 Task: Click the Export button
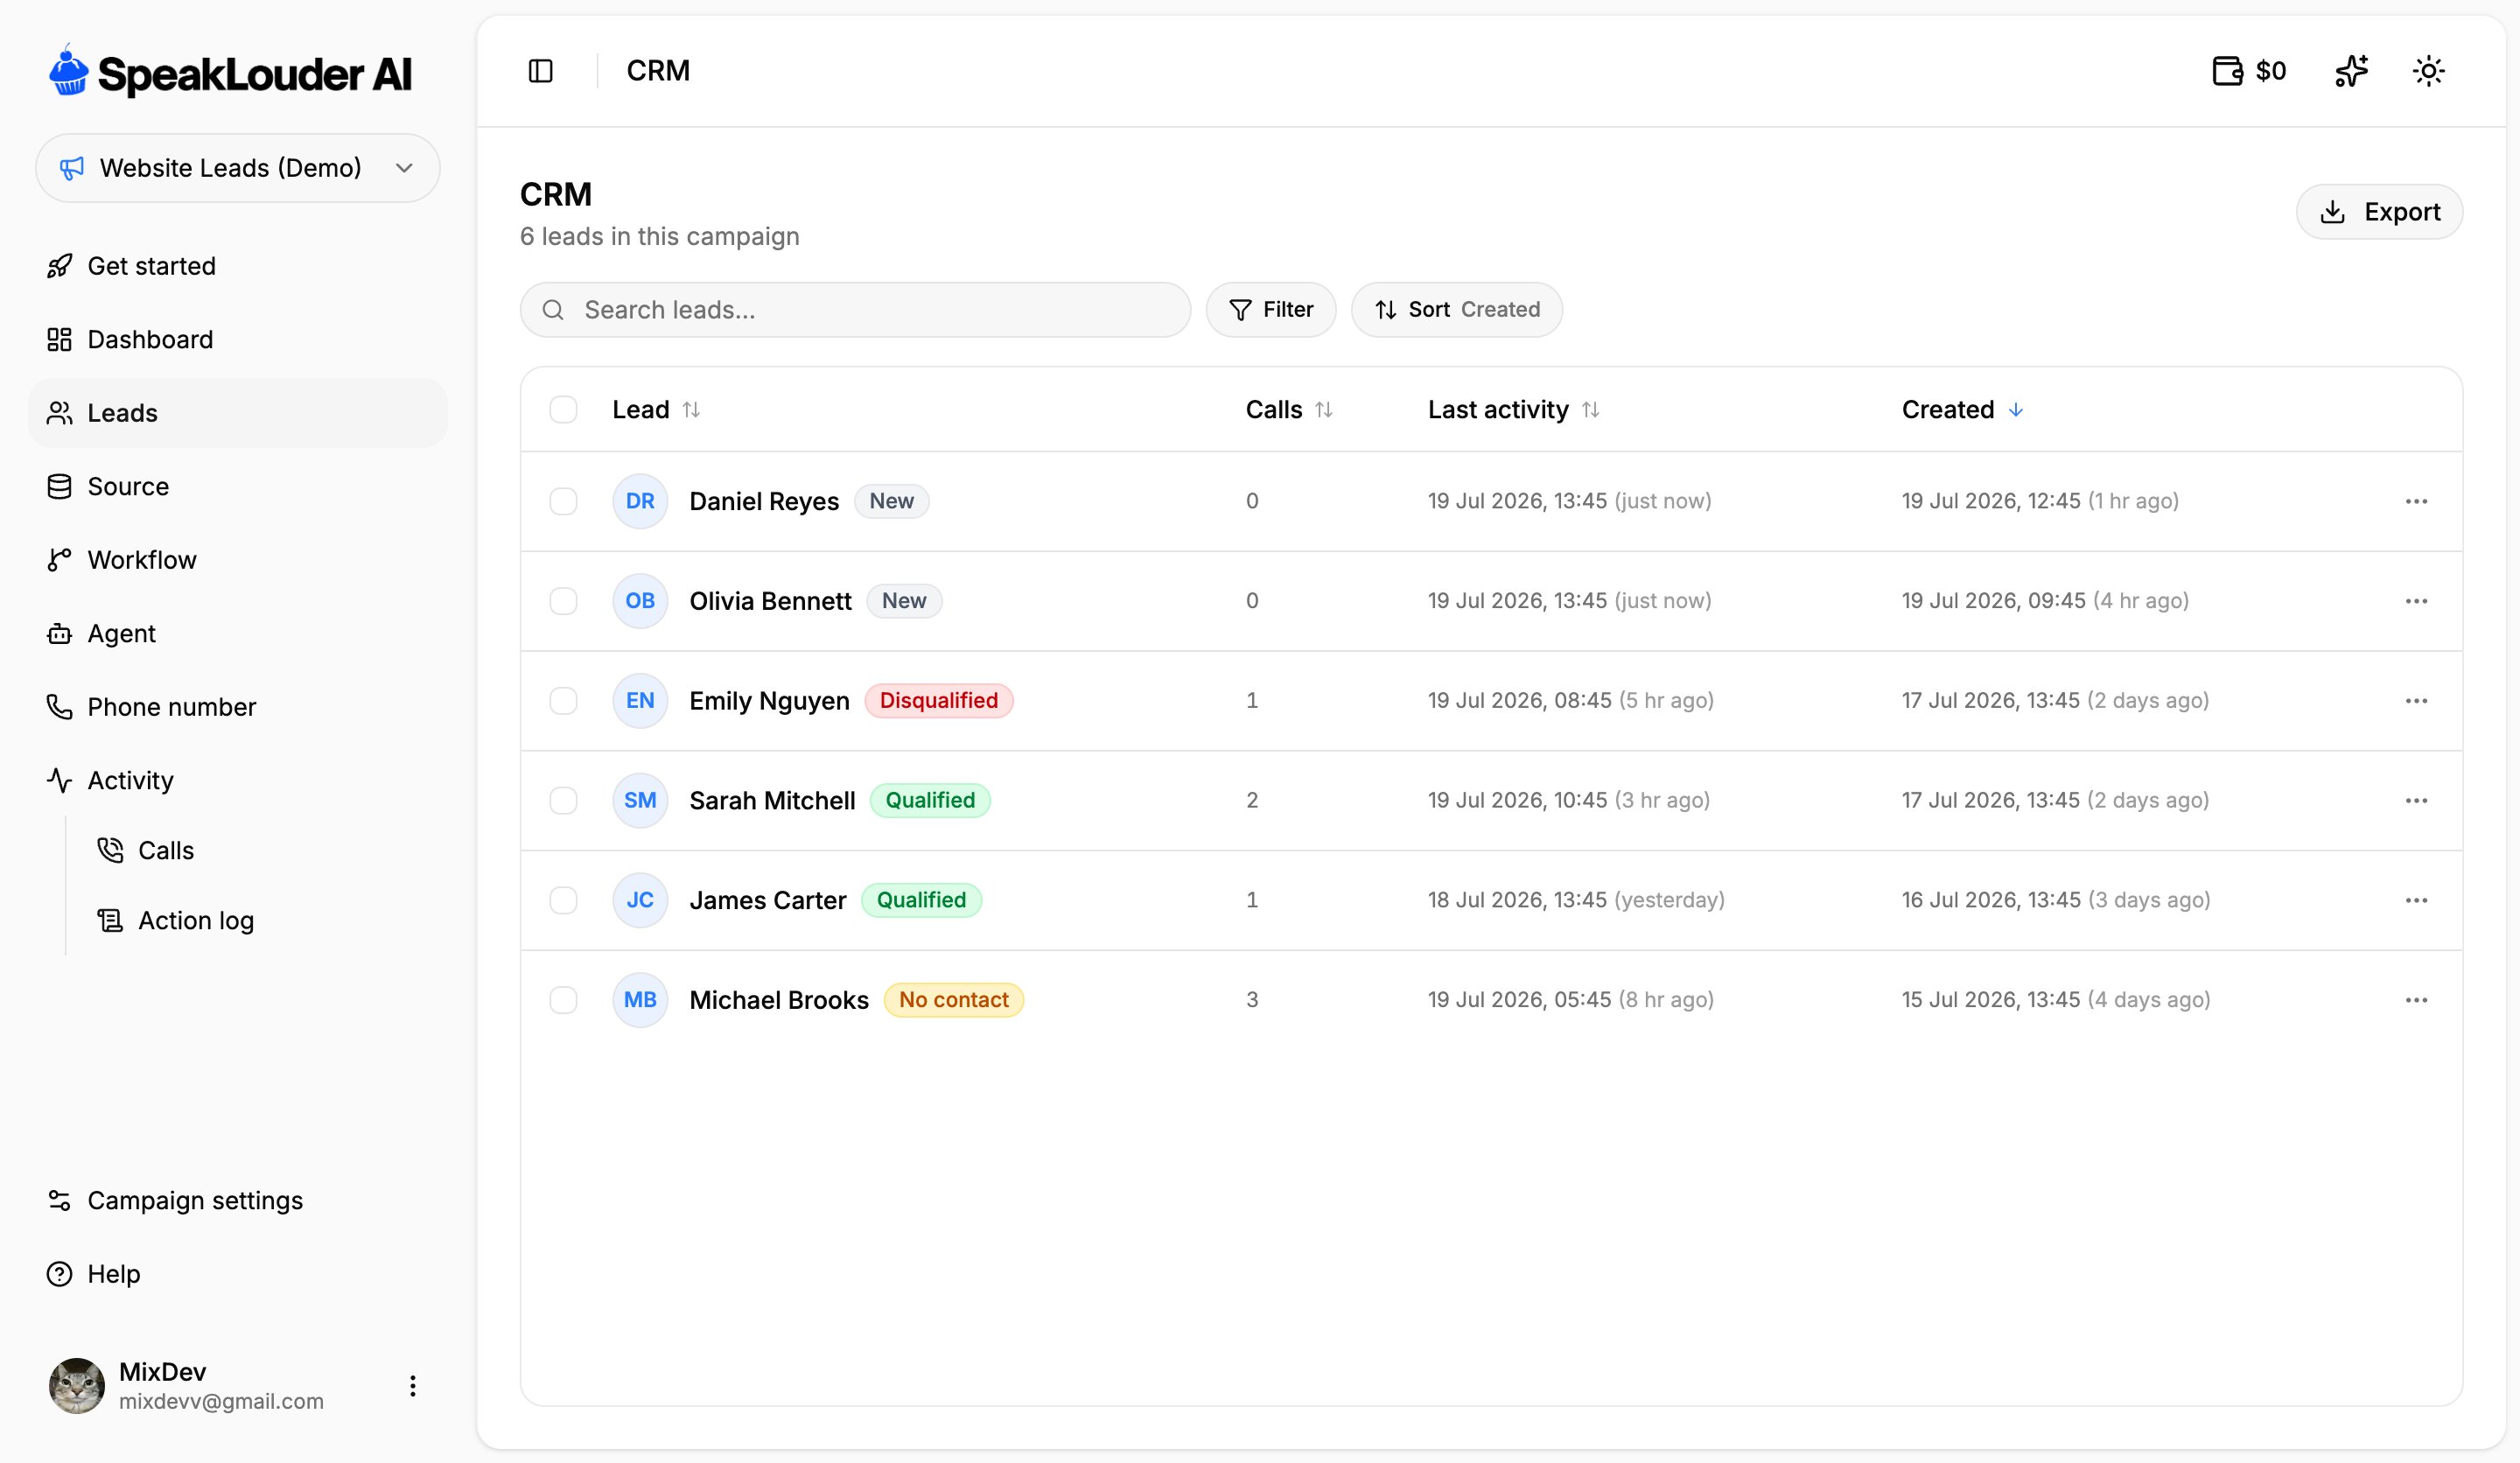(x=2379, y=212)
